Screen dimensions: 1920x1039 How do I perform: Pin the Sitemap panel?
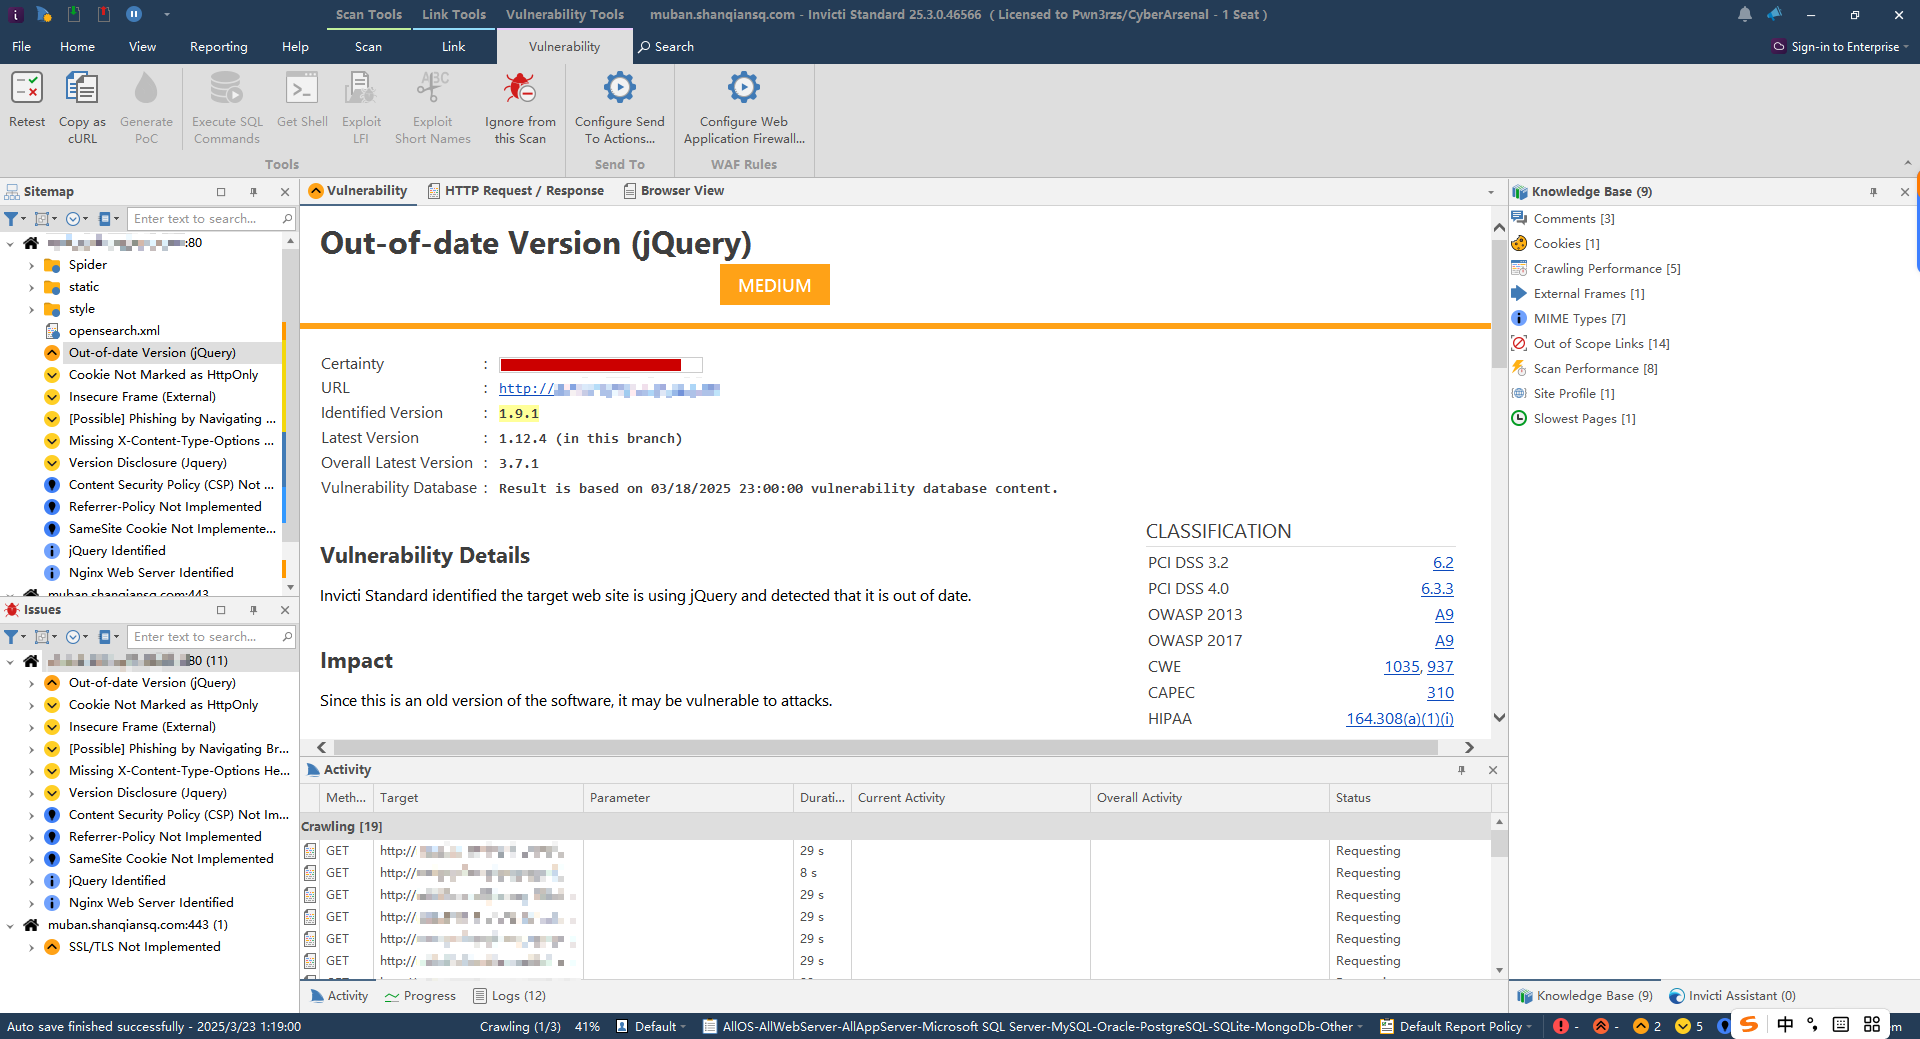(x=254, y=192)
